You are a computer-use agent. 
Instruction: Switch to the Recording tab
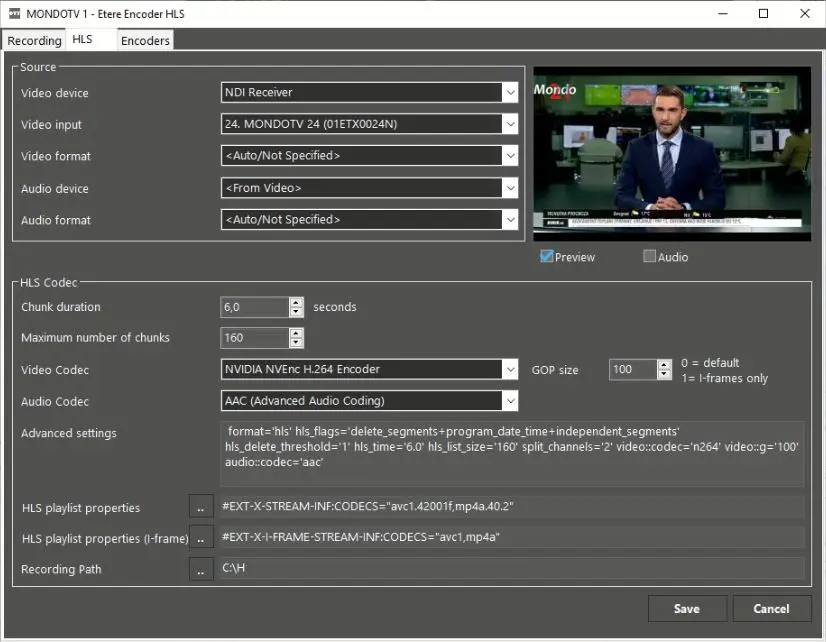tap(34, 40)
